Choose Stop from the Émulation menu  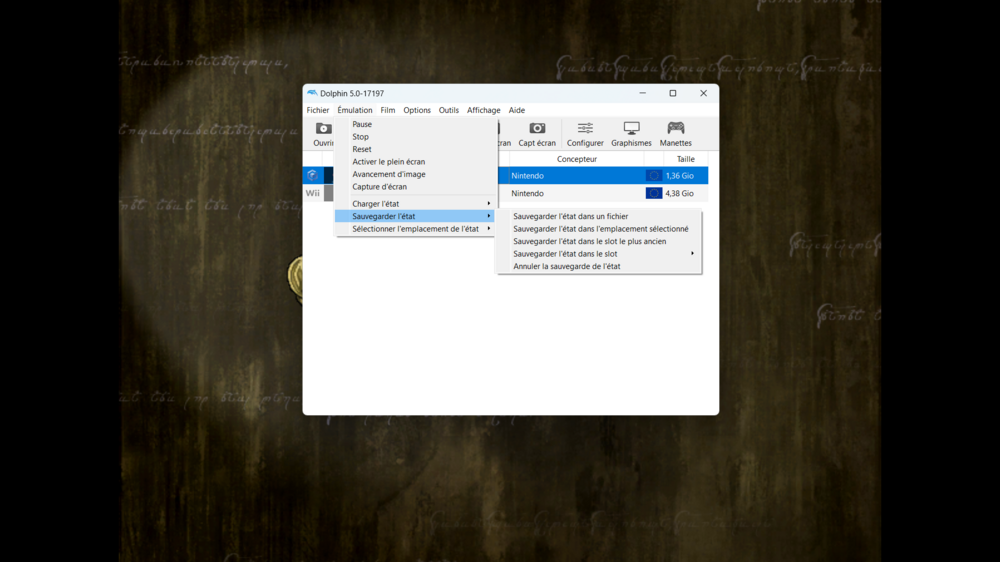[x=361, y=137]
